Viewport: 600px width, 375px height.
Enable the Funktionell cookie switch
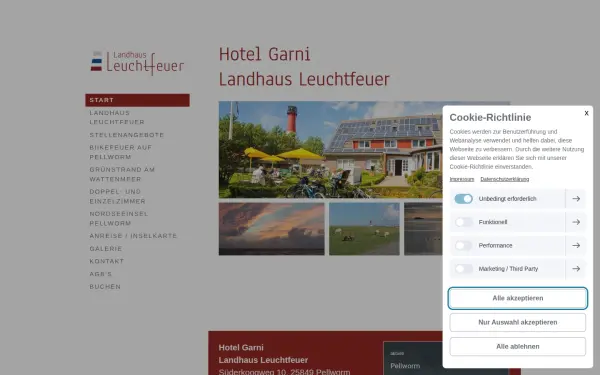[x=463, y=222]
